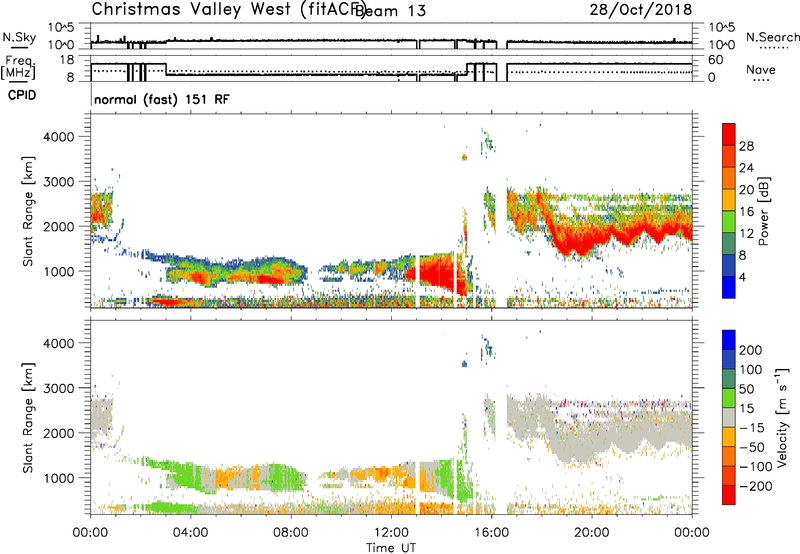Click the 'Beam 13' label

coord(391,11)
